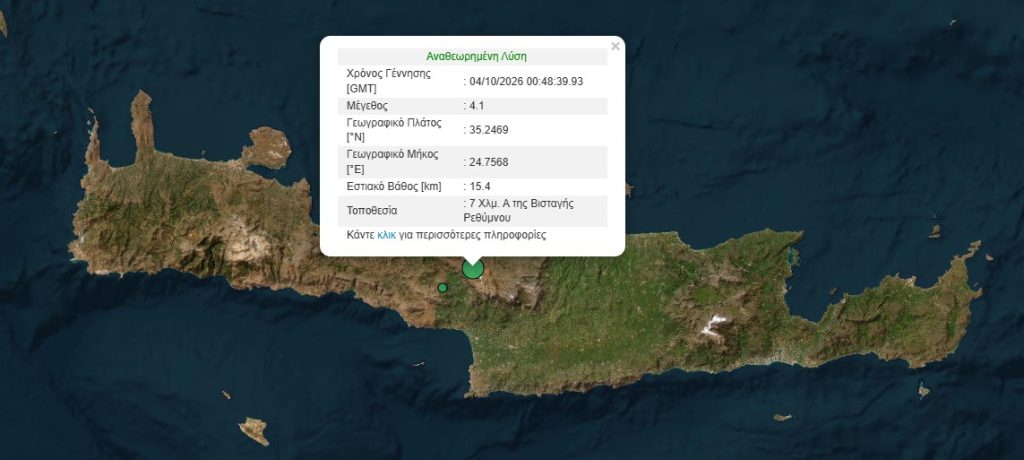Screen dimensions: 1024x460
Task: Click the Chrysi island south of eastern Crete
Action: click(782, 417)
